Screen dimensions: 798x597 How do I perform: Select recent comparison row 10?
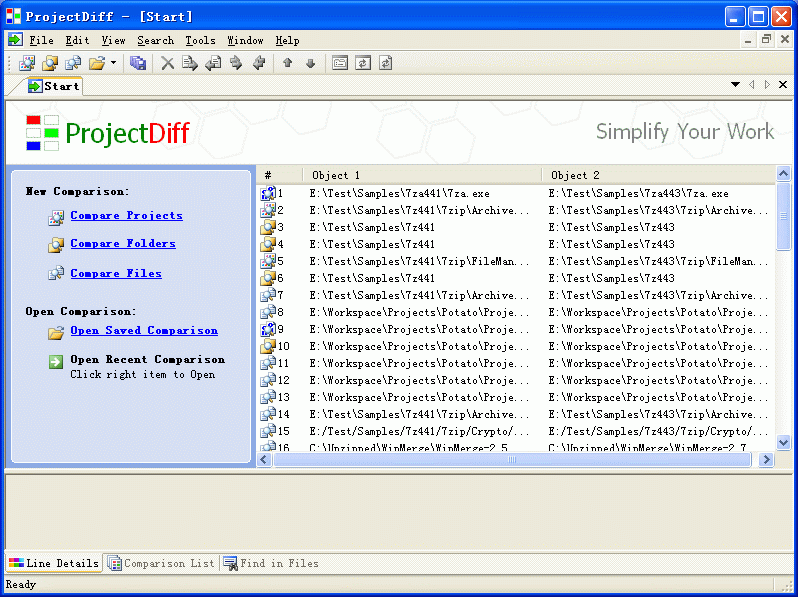click(x=517, y=346)
